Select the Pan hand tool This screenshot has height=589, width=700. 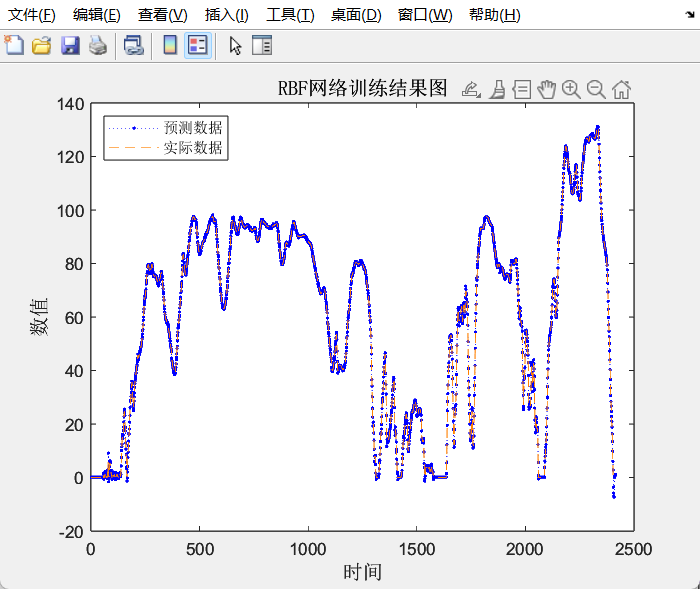[x=546, y=90]
